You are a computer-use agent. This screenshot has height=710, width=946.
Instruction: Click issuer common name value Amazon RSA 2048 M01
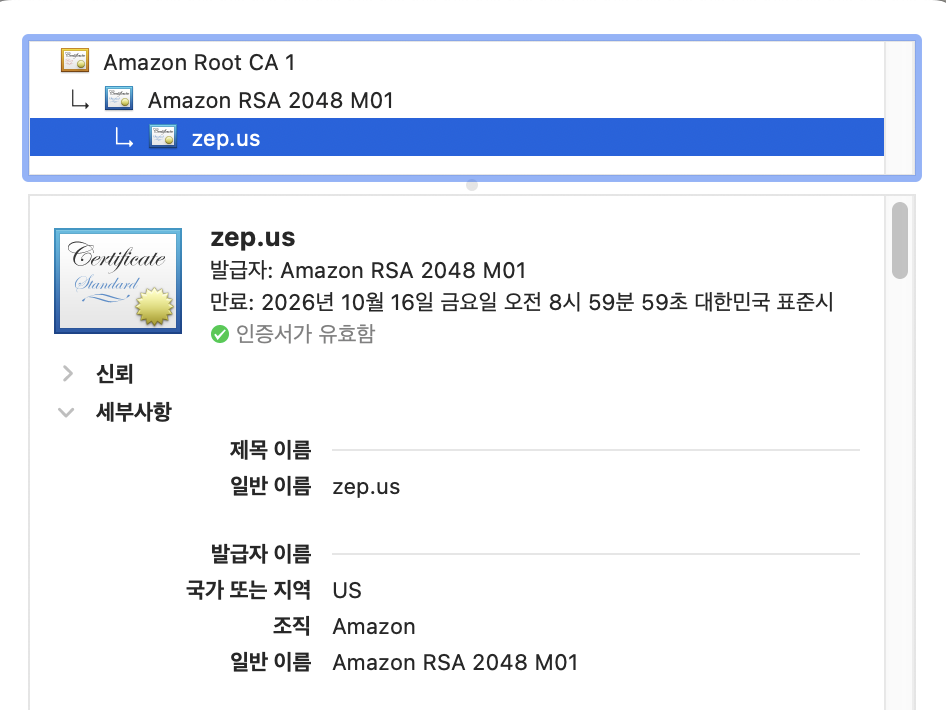[456, 662]
